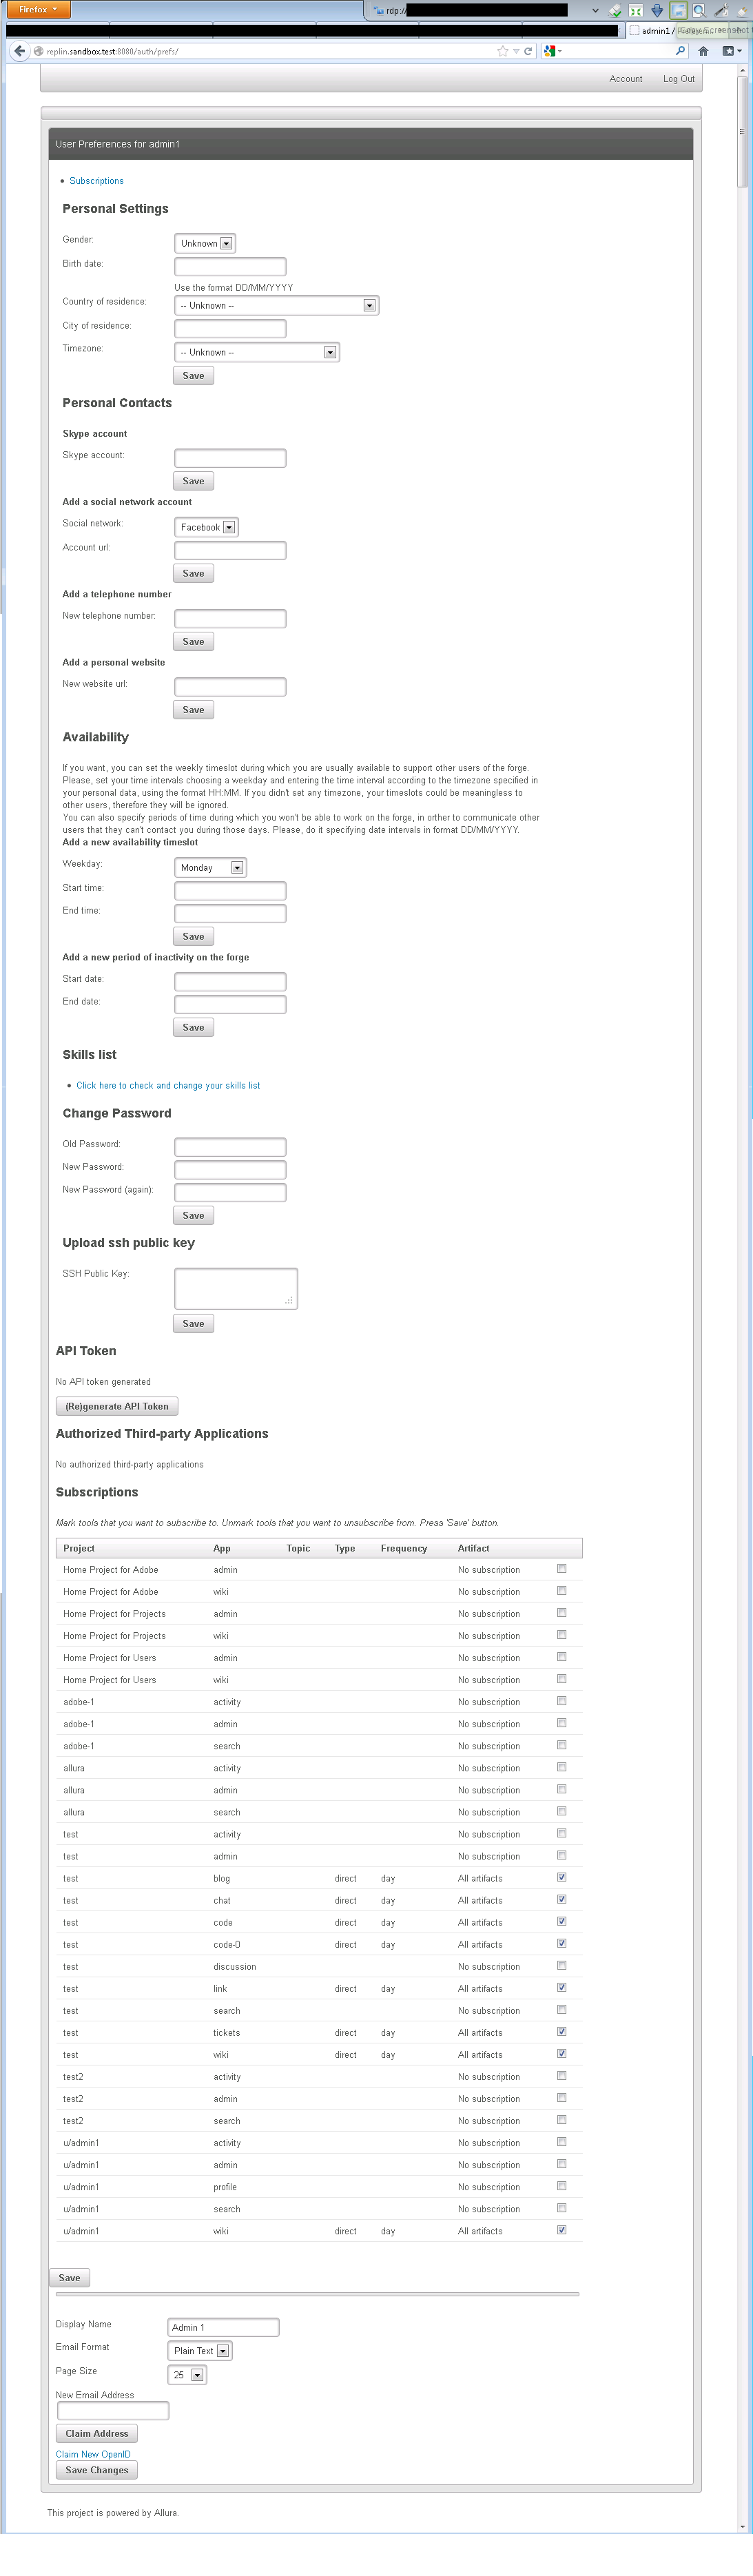Click the bookmark star in address bar

pos(502,51)
